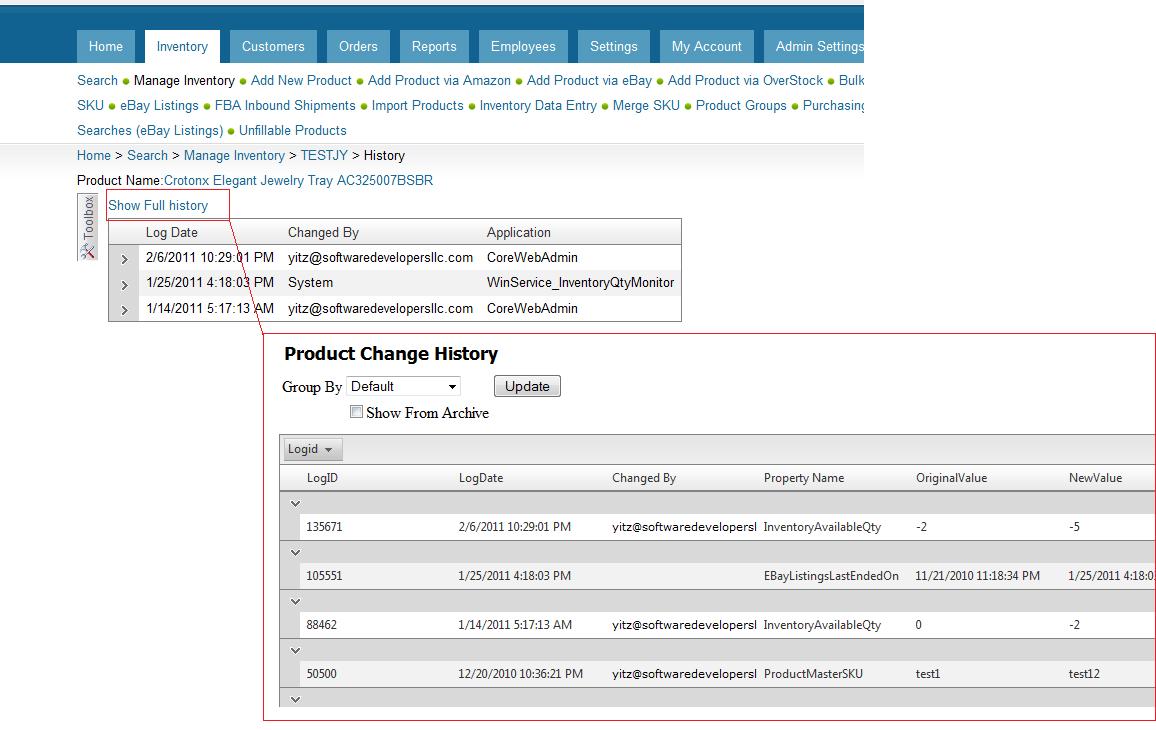Viewport: 1156px width, 730px height.
Task: Open Add Product via Amazon link
Action: click(x=439, y=80)
